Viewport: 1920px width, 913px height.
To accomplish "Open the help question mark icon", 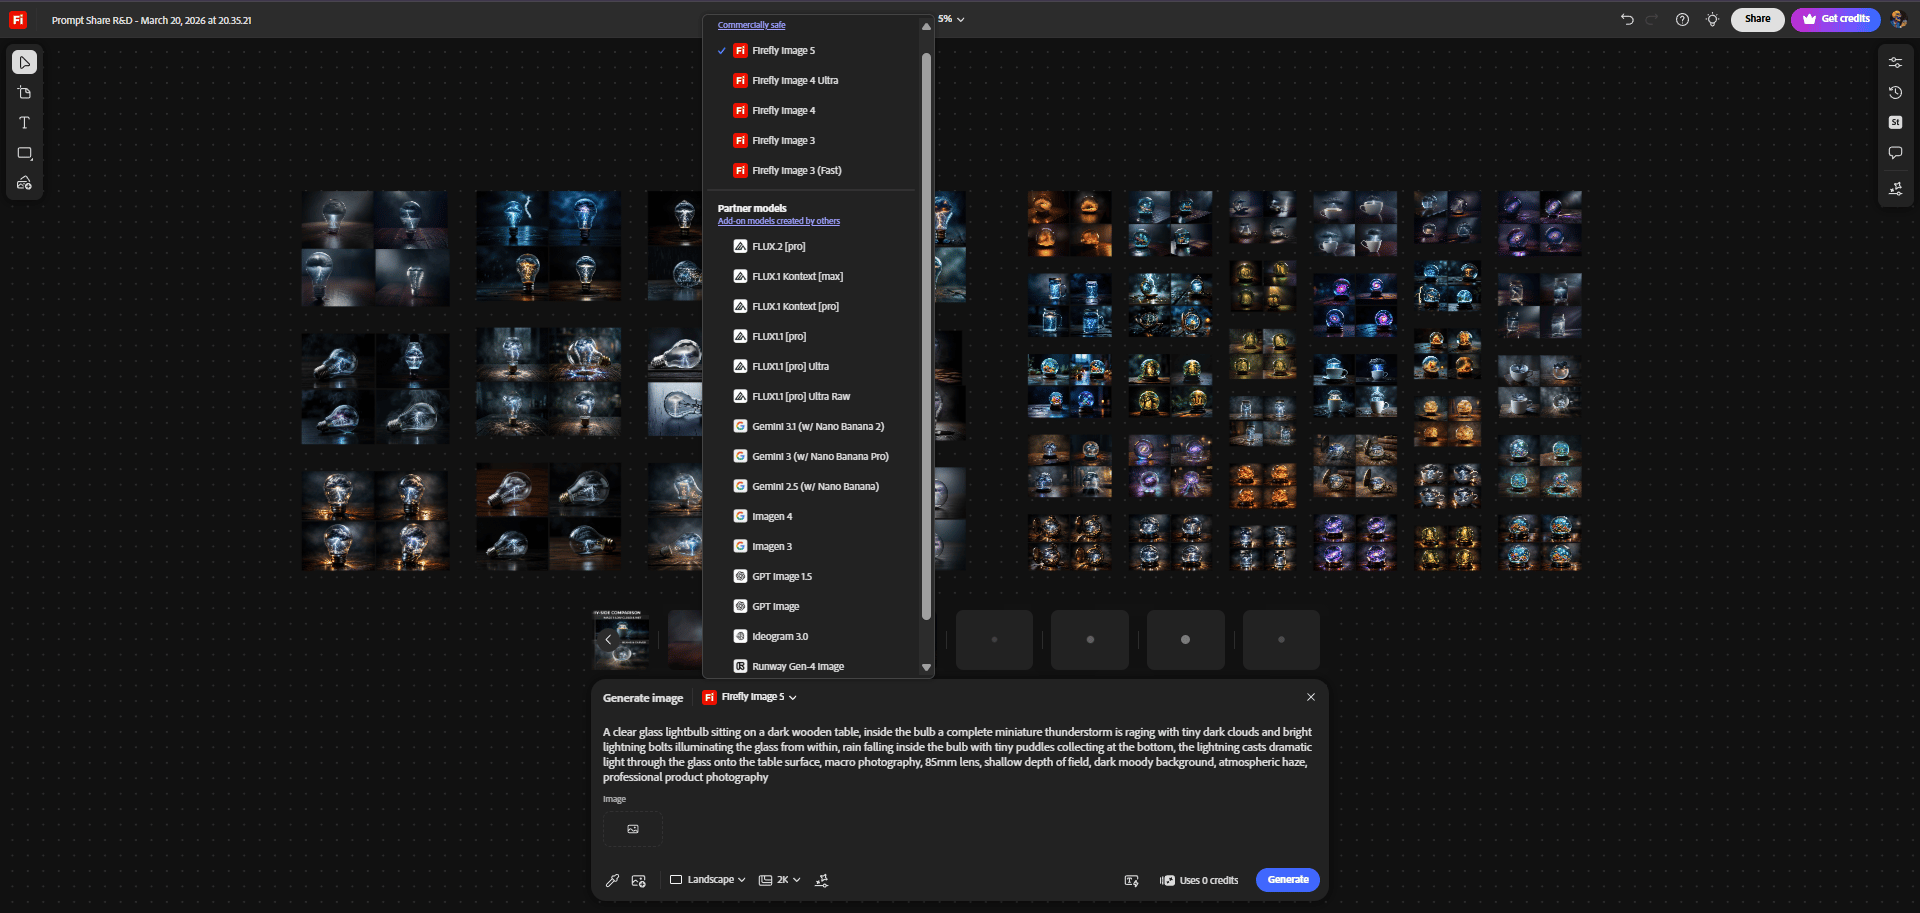I will click(x=1682, y=19).
